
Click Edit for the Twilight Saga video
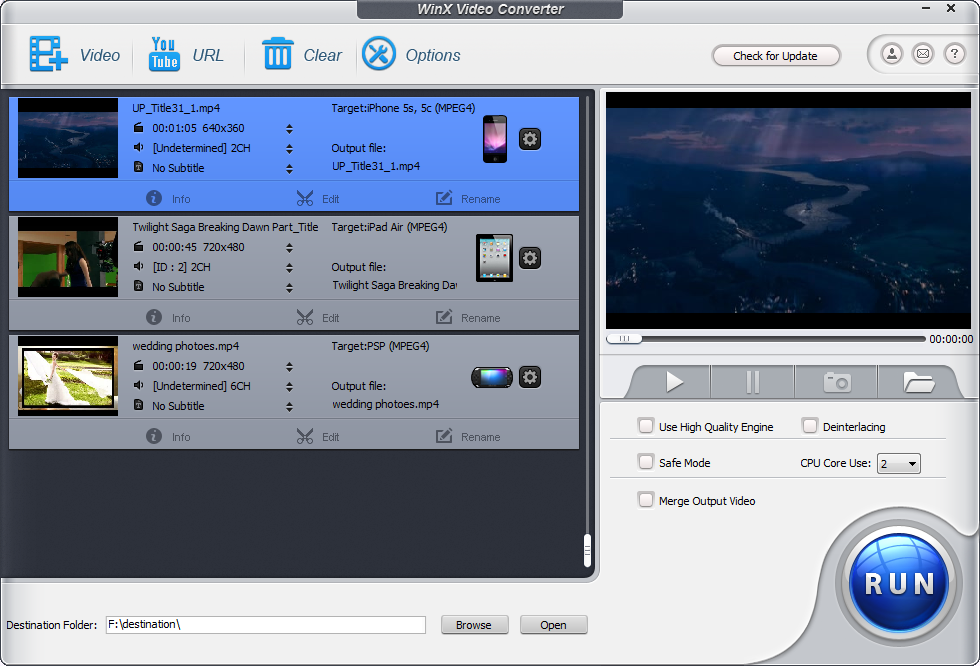pyautogui.click(x=318, y=318)
